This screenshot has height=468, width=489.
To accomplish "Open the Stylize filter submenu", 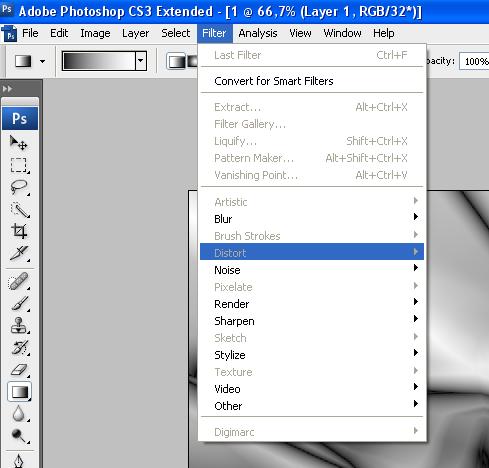I will coord(312,355).
